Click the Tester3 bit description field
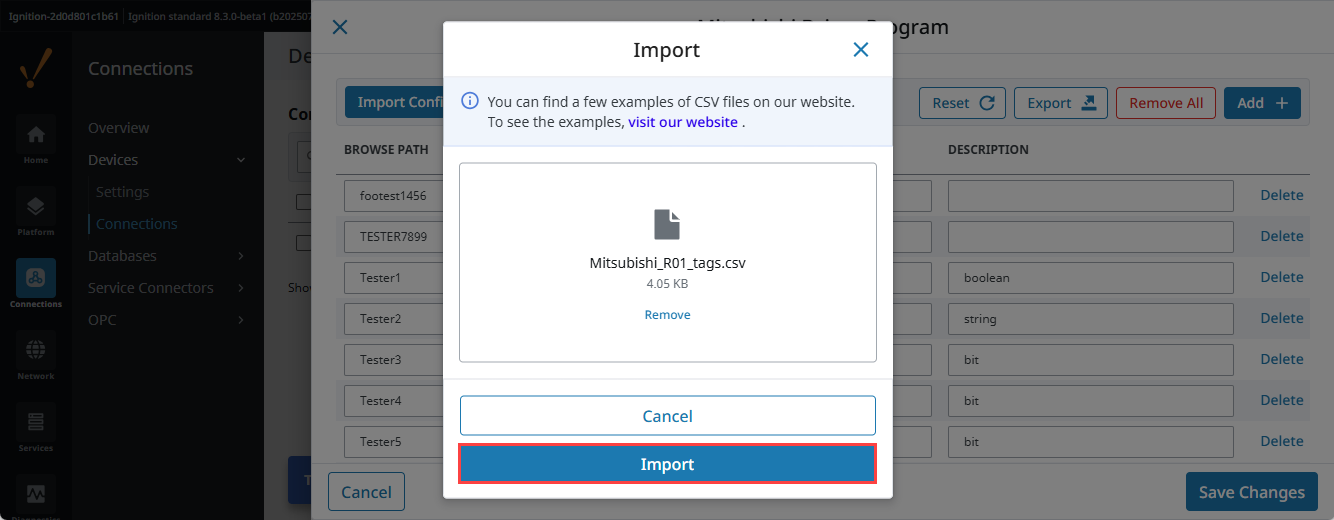 tap(1090, 360)
